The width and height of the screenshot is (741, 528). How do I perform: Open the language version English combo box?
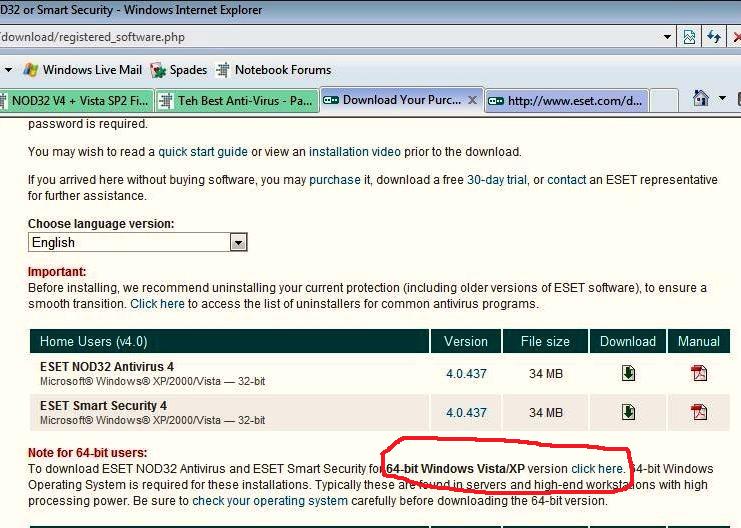(x=138, y=242)
